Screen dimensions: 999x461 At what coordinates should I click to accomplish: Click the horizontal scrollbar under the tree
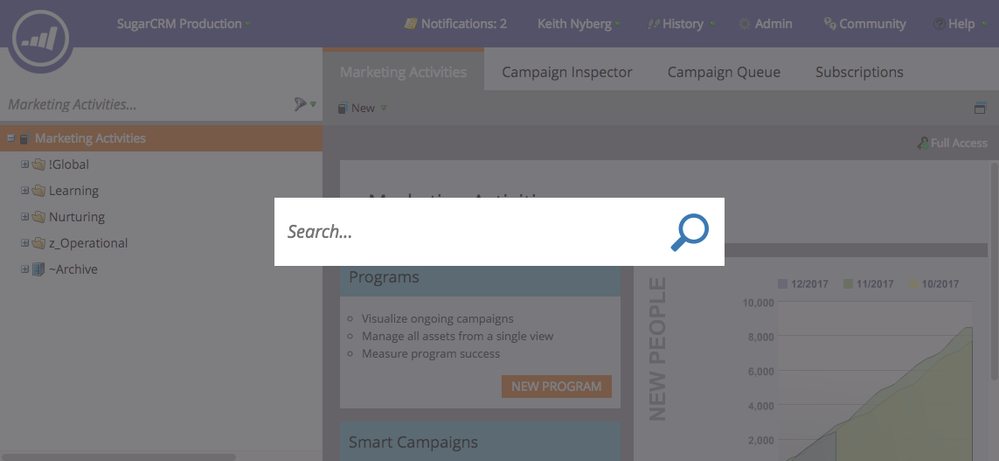(119, 457)
